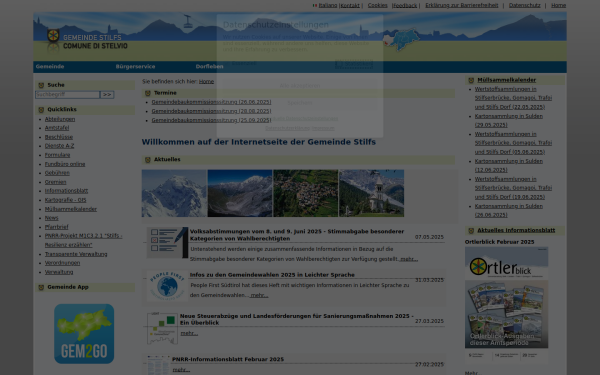Click the snowy mountain peak photo
The image size is (600, 375).
174,193
